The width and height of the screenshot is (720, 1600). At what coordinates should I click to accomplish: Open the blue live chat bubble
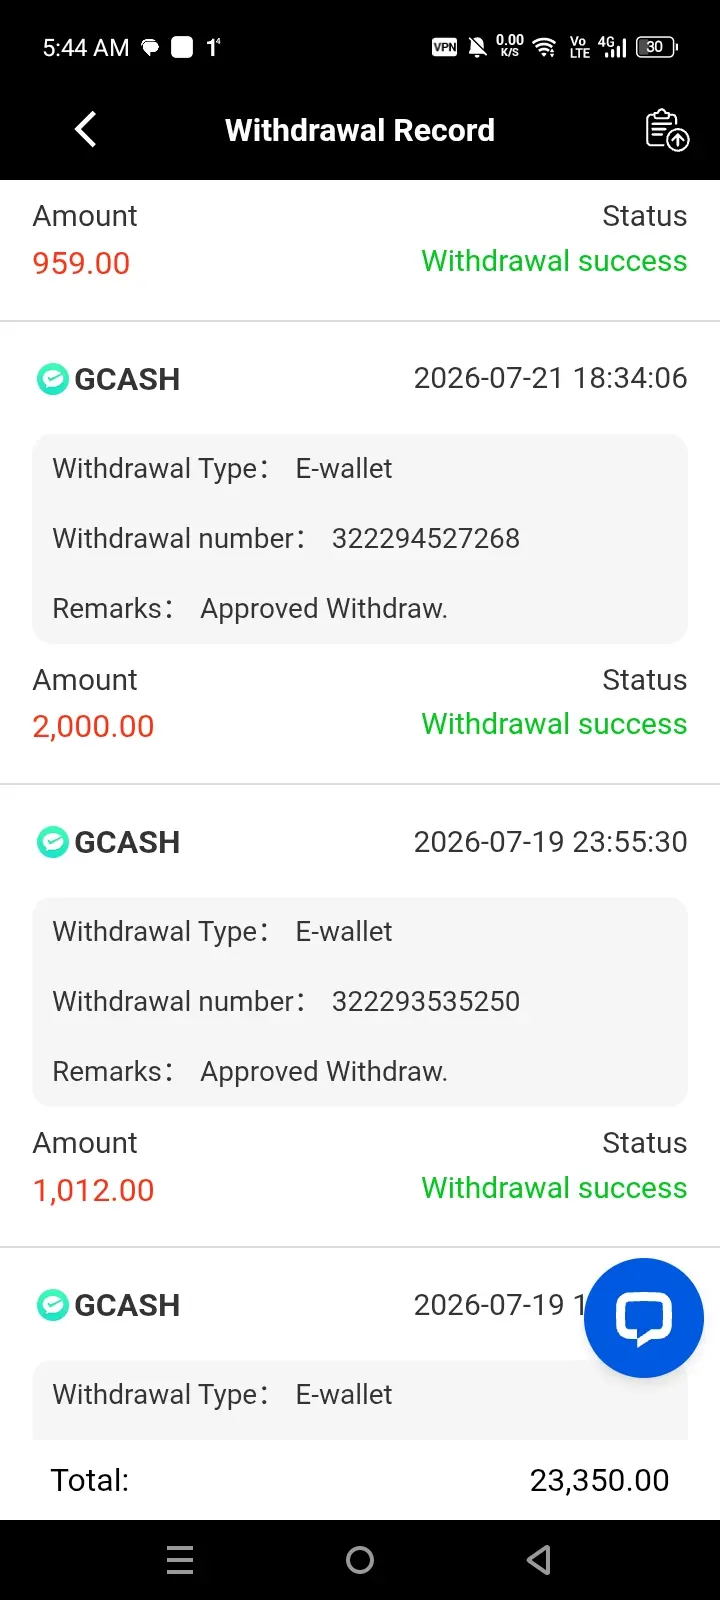pos(643,1318)
